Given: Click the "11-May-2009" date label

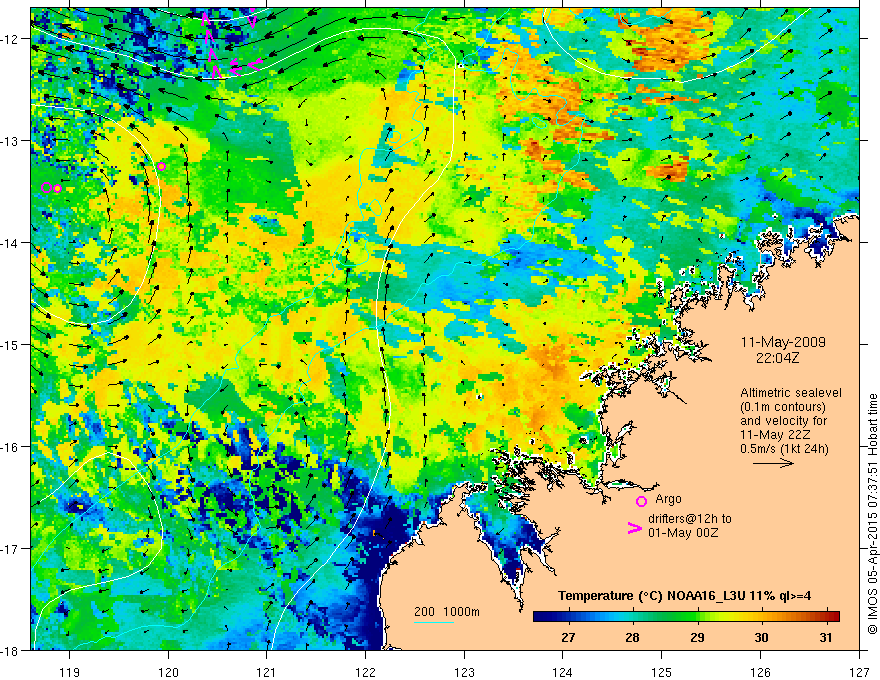Looking at the screenshot, I should coord(783,342).
